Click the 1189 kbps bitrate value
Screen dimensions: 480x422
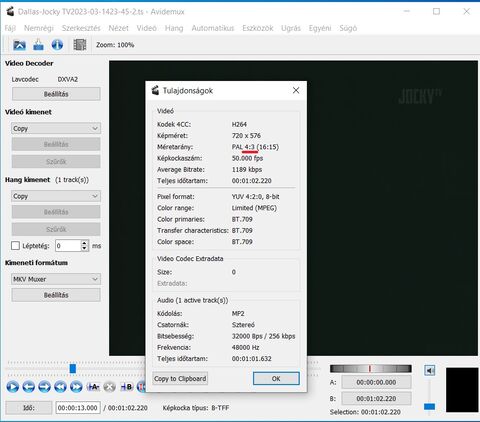coord(247,170)
